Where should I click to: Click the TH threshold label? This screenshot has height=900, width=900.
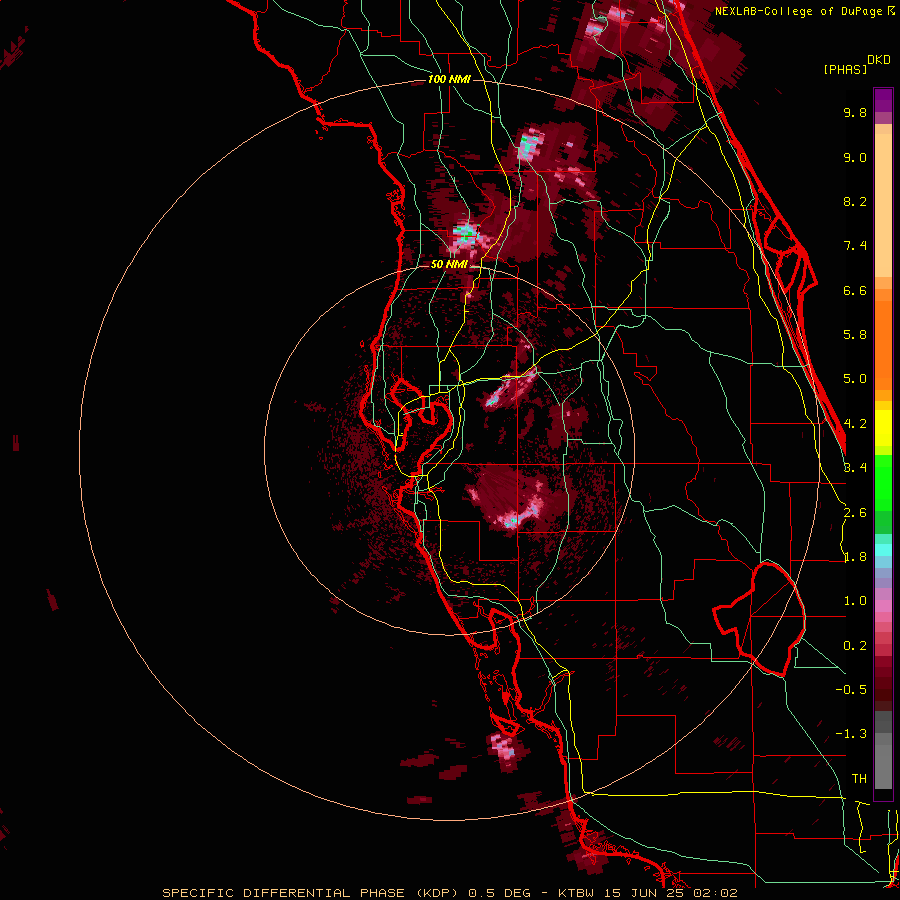pyautogui.click(x=859, y=779)
